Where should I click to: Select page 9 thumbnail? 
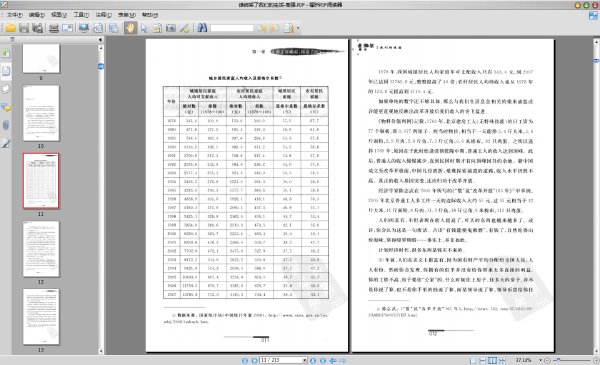coord(41,58)
